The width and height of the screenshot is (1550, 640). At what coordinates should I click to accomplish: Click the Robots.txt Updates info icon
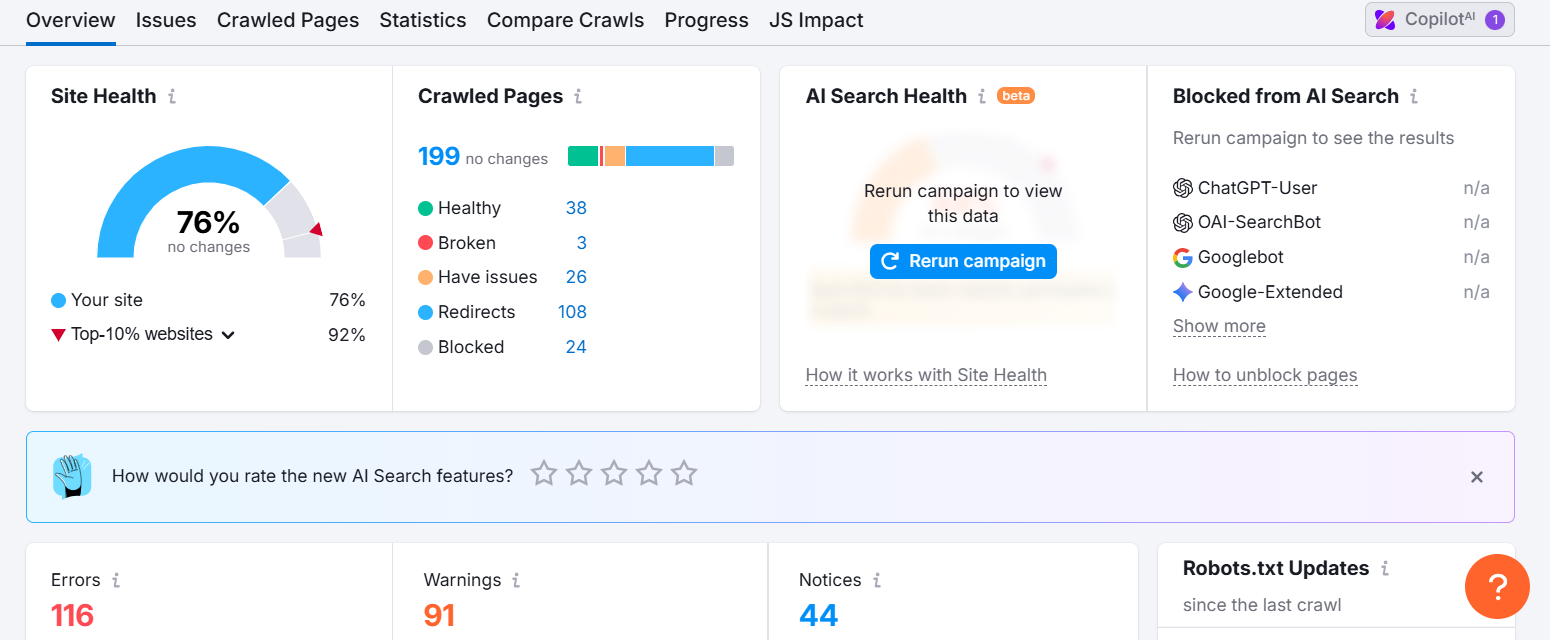[x=1385, y=569]
